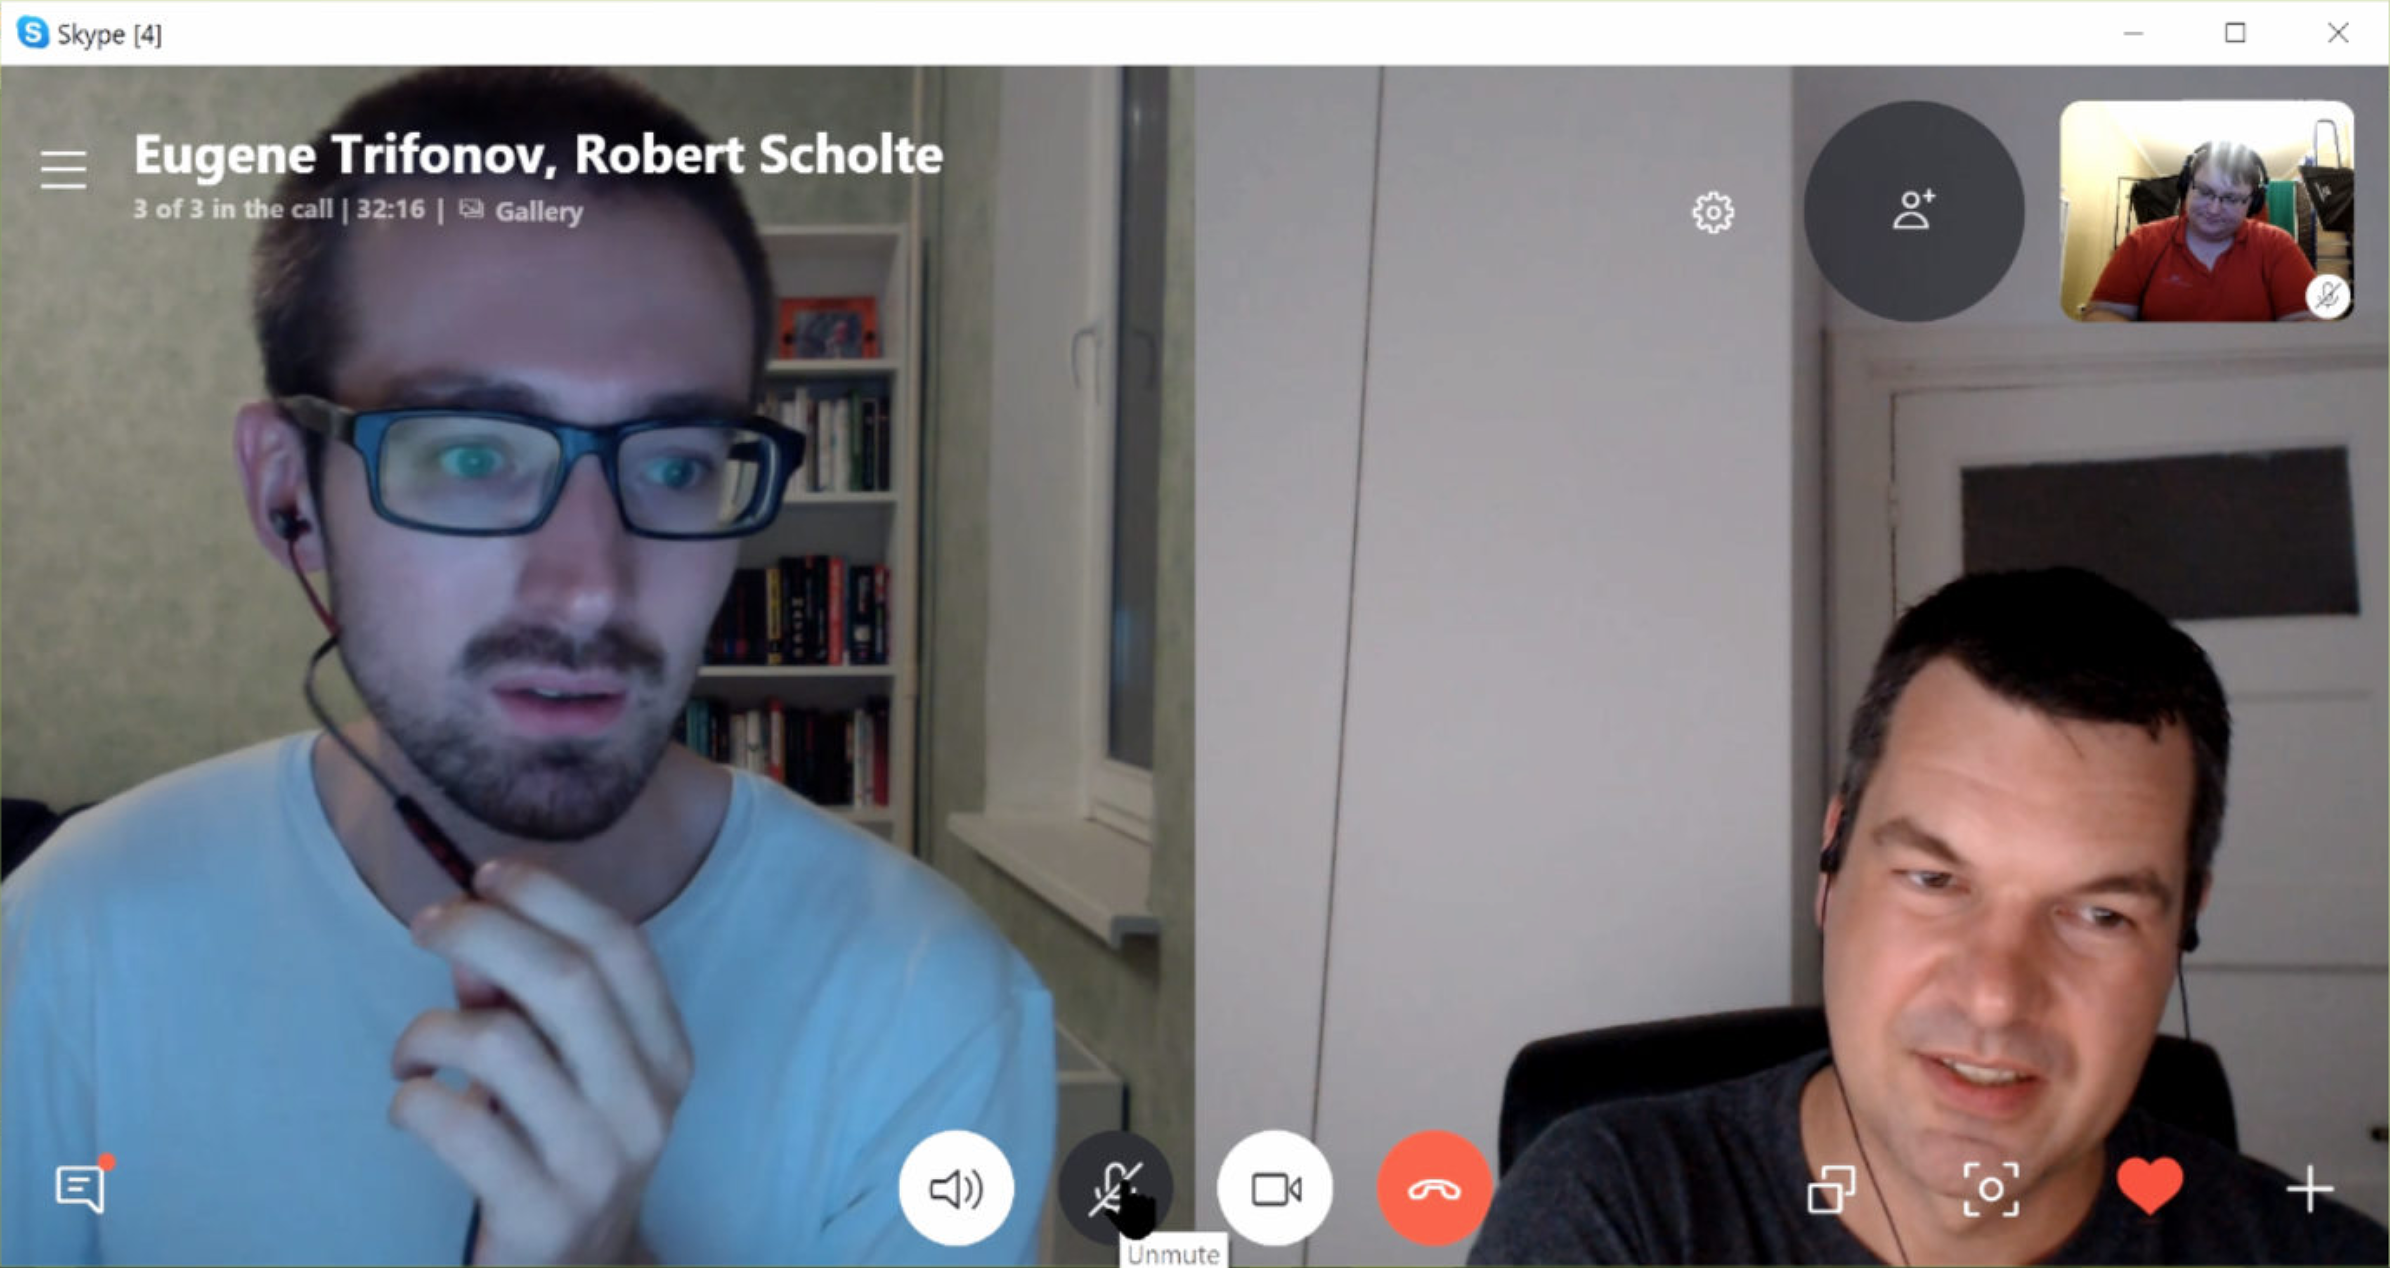
Task: Unmute the microphone
Action: point(1116,1189)
